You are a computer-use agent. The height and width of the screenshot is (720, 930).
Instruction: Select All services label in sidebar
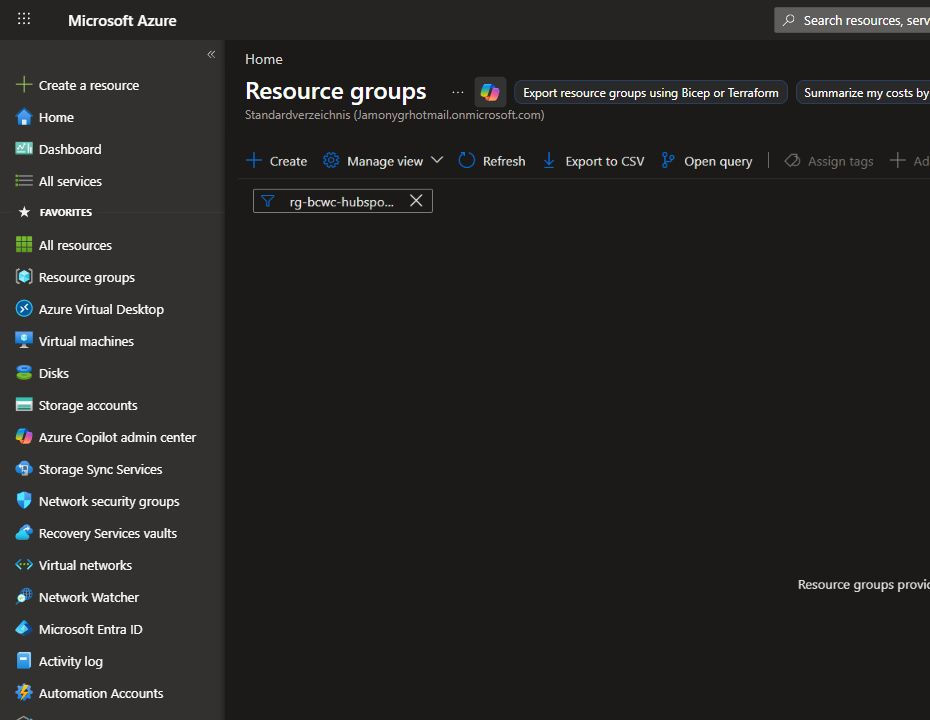point(70,181)
